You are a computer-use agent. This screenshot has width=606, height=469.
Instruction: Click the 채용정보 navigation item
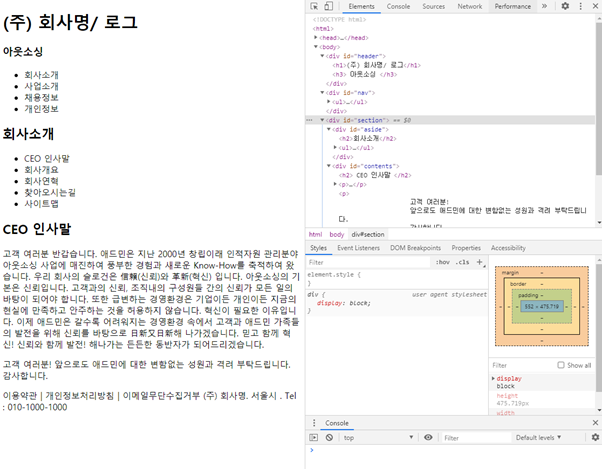pyautogui.click(x=41, y=97)
